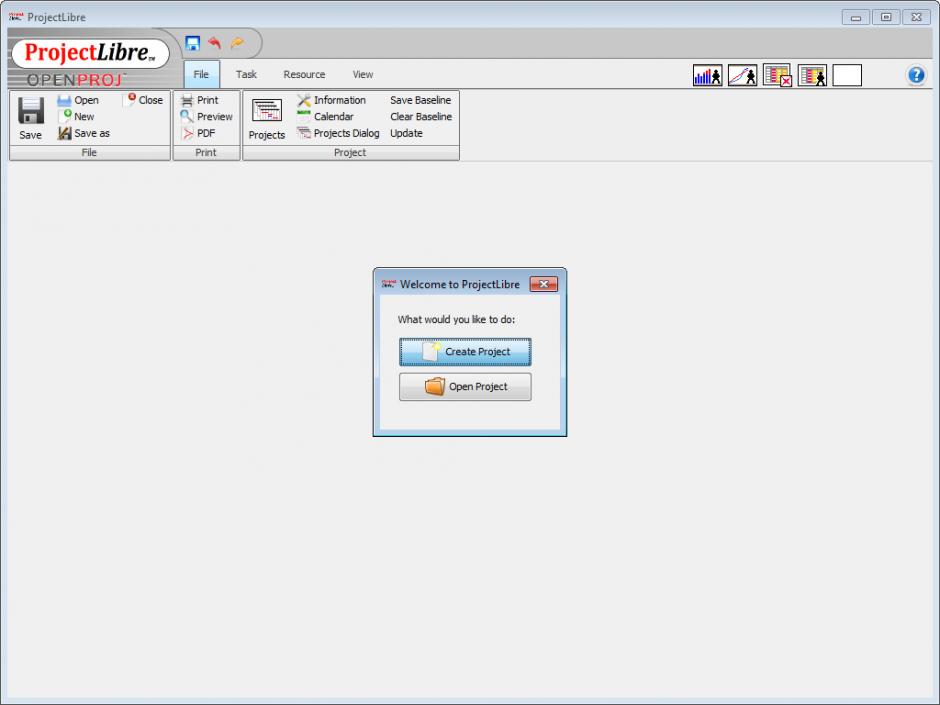
Task: Click the ProjectLibre logo
Action: 90,53
